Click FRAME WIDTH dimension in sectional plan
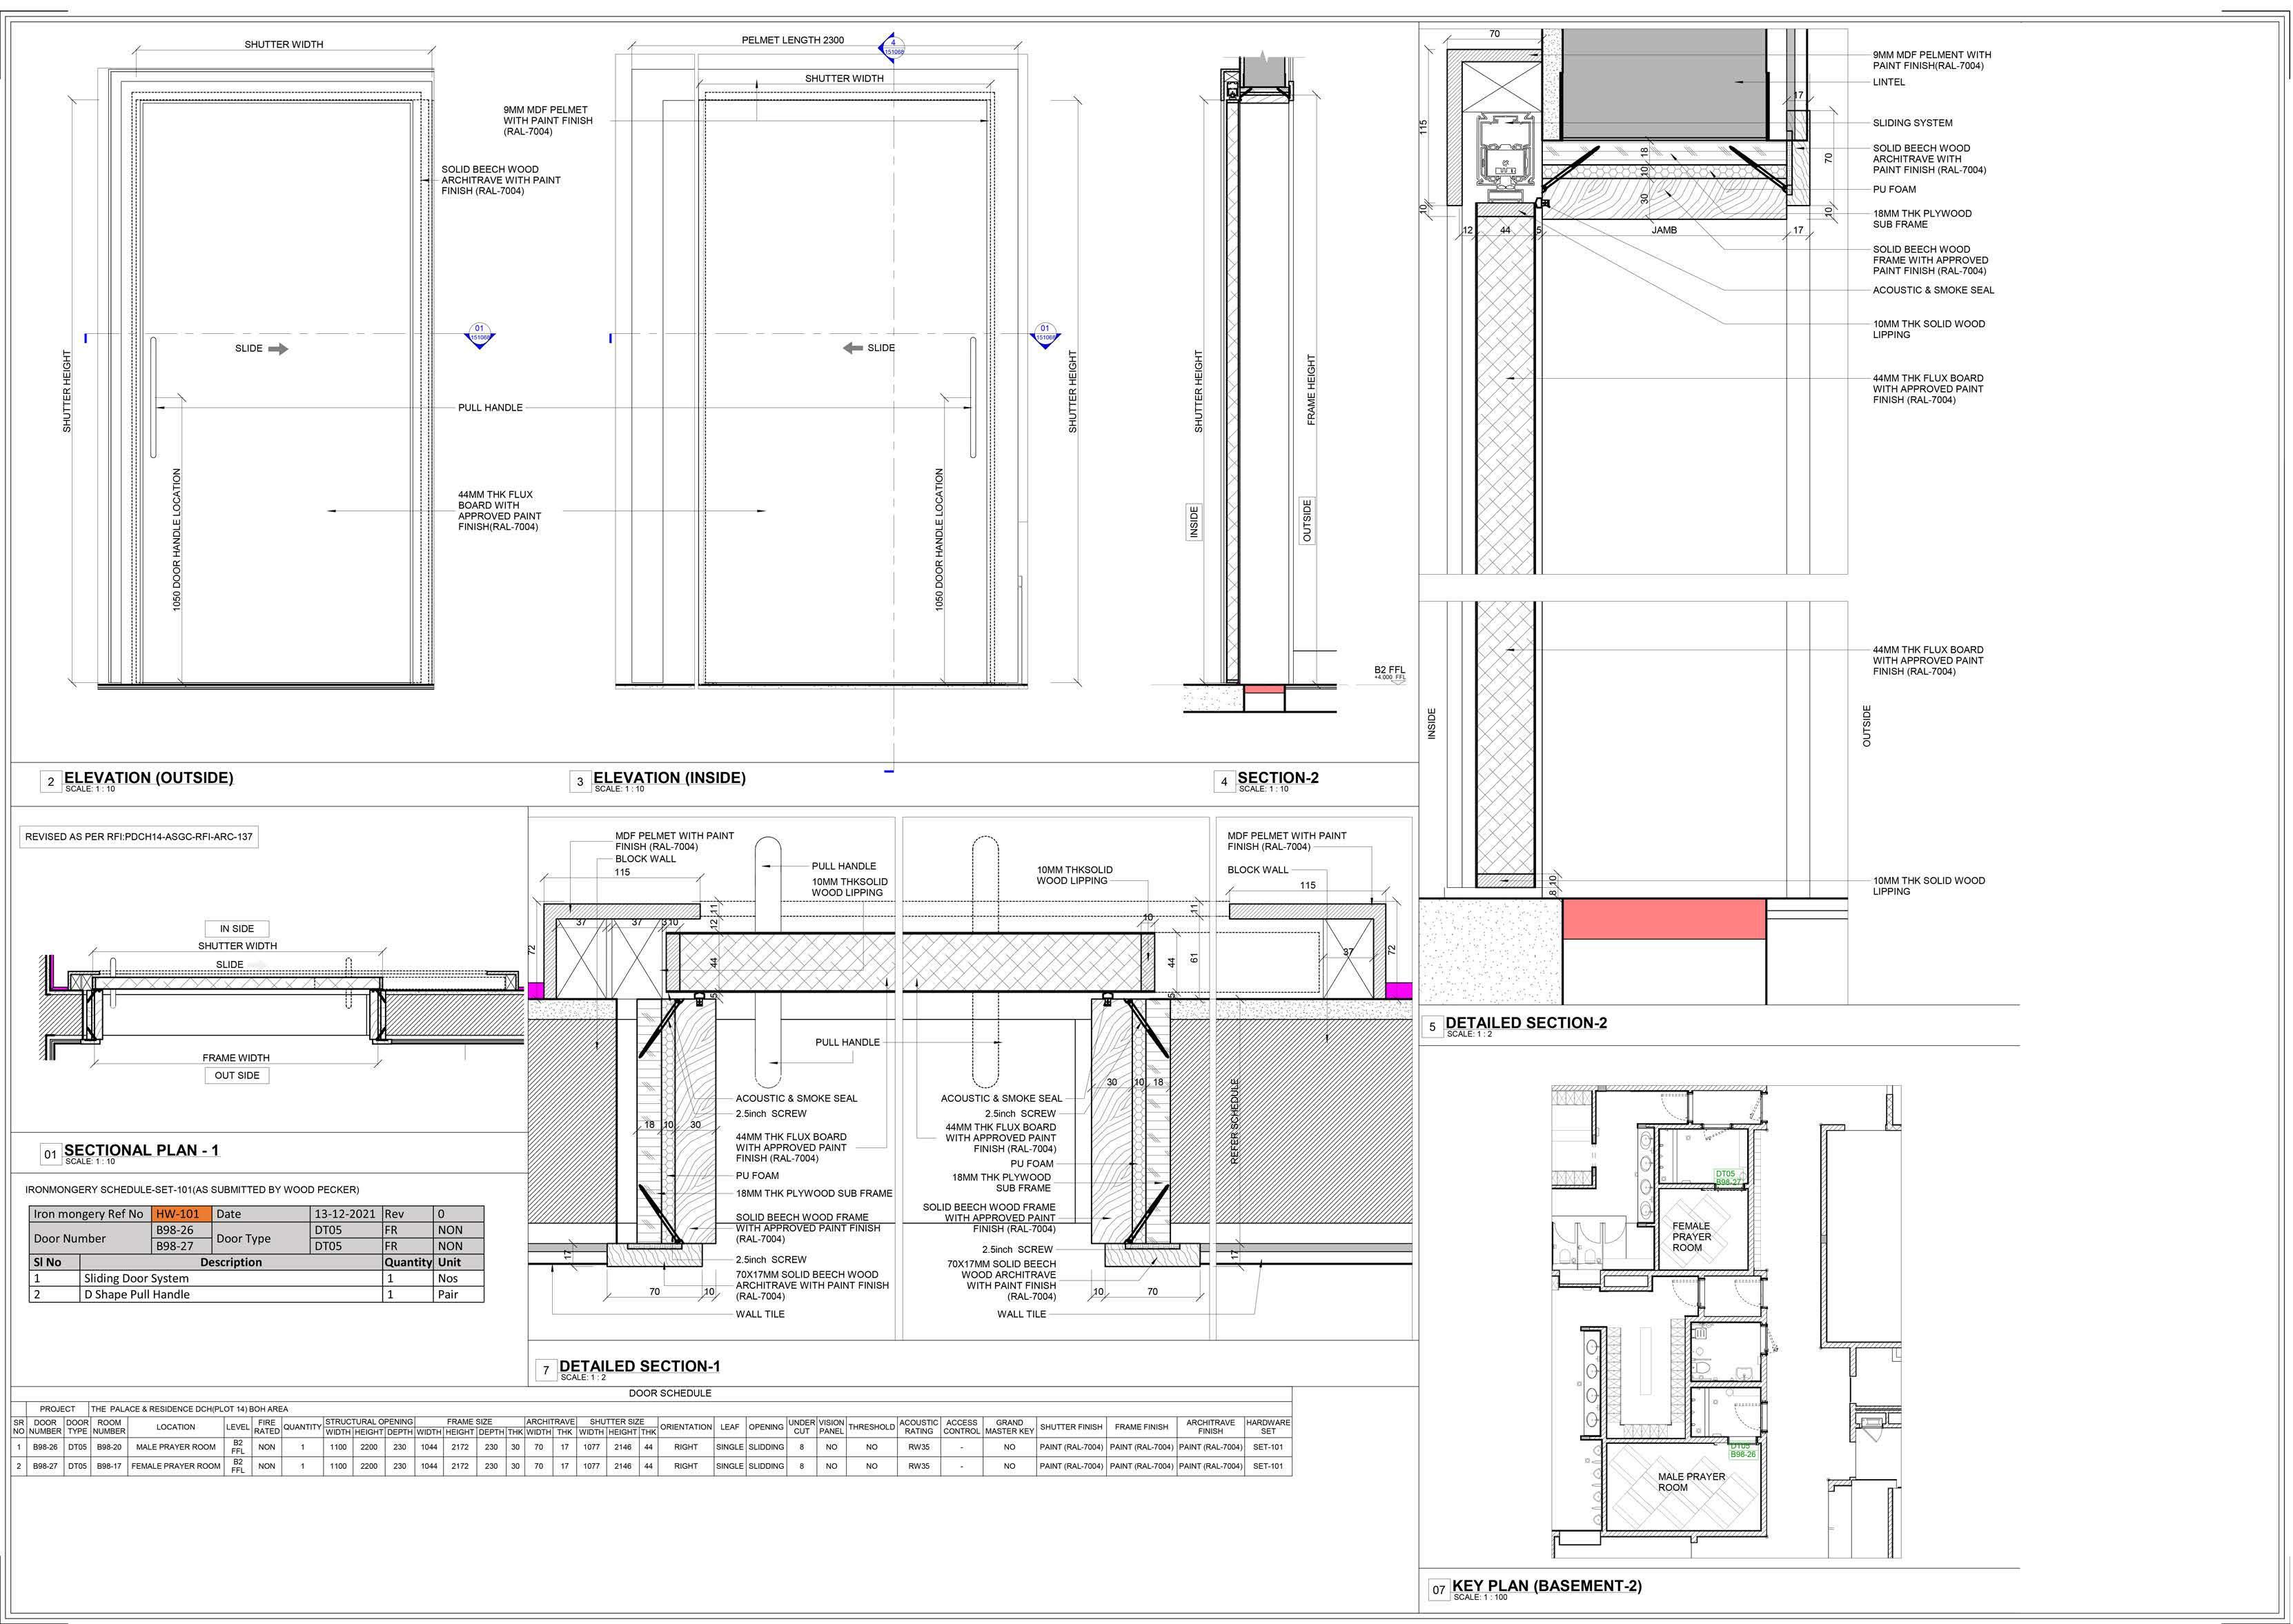The width and height of the screenshot is (2293, 1624). [x=236, y=1058]
